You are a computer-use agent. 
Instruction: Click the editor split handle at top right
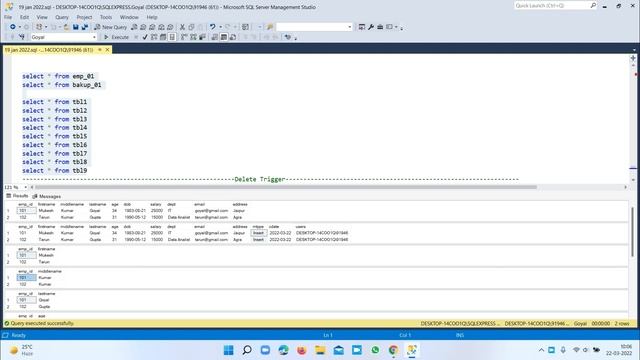(x=633, y=58)
